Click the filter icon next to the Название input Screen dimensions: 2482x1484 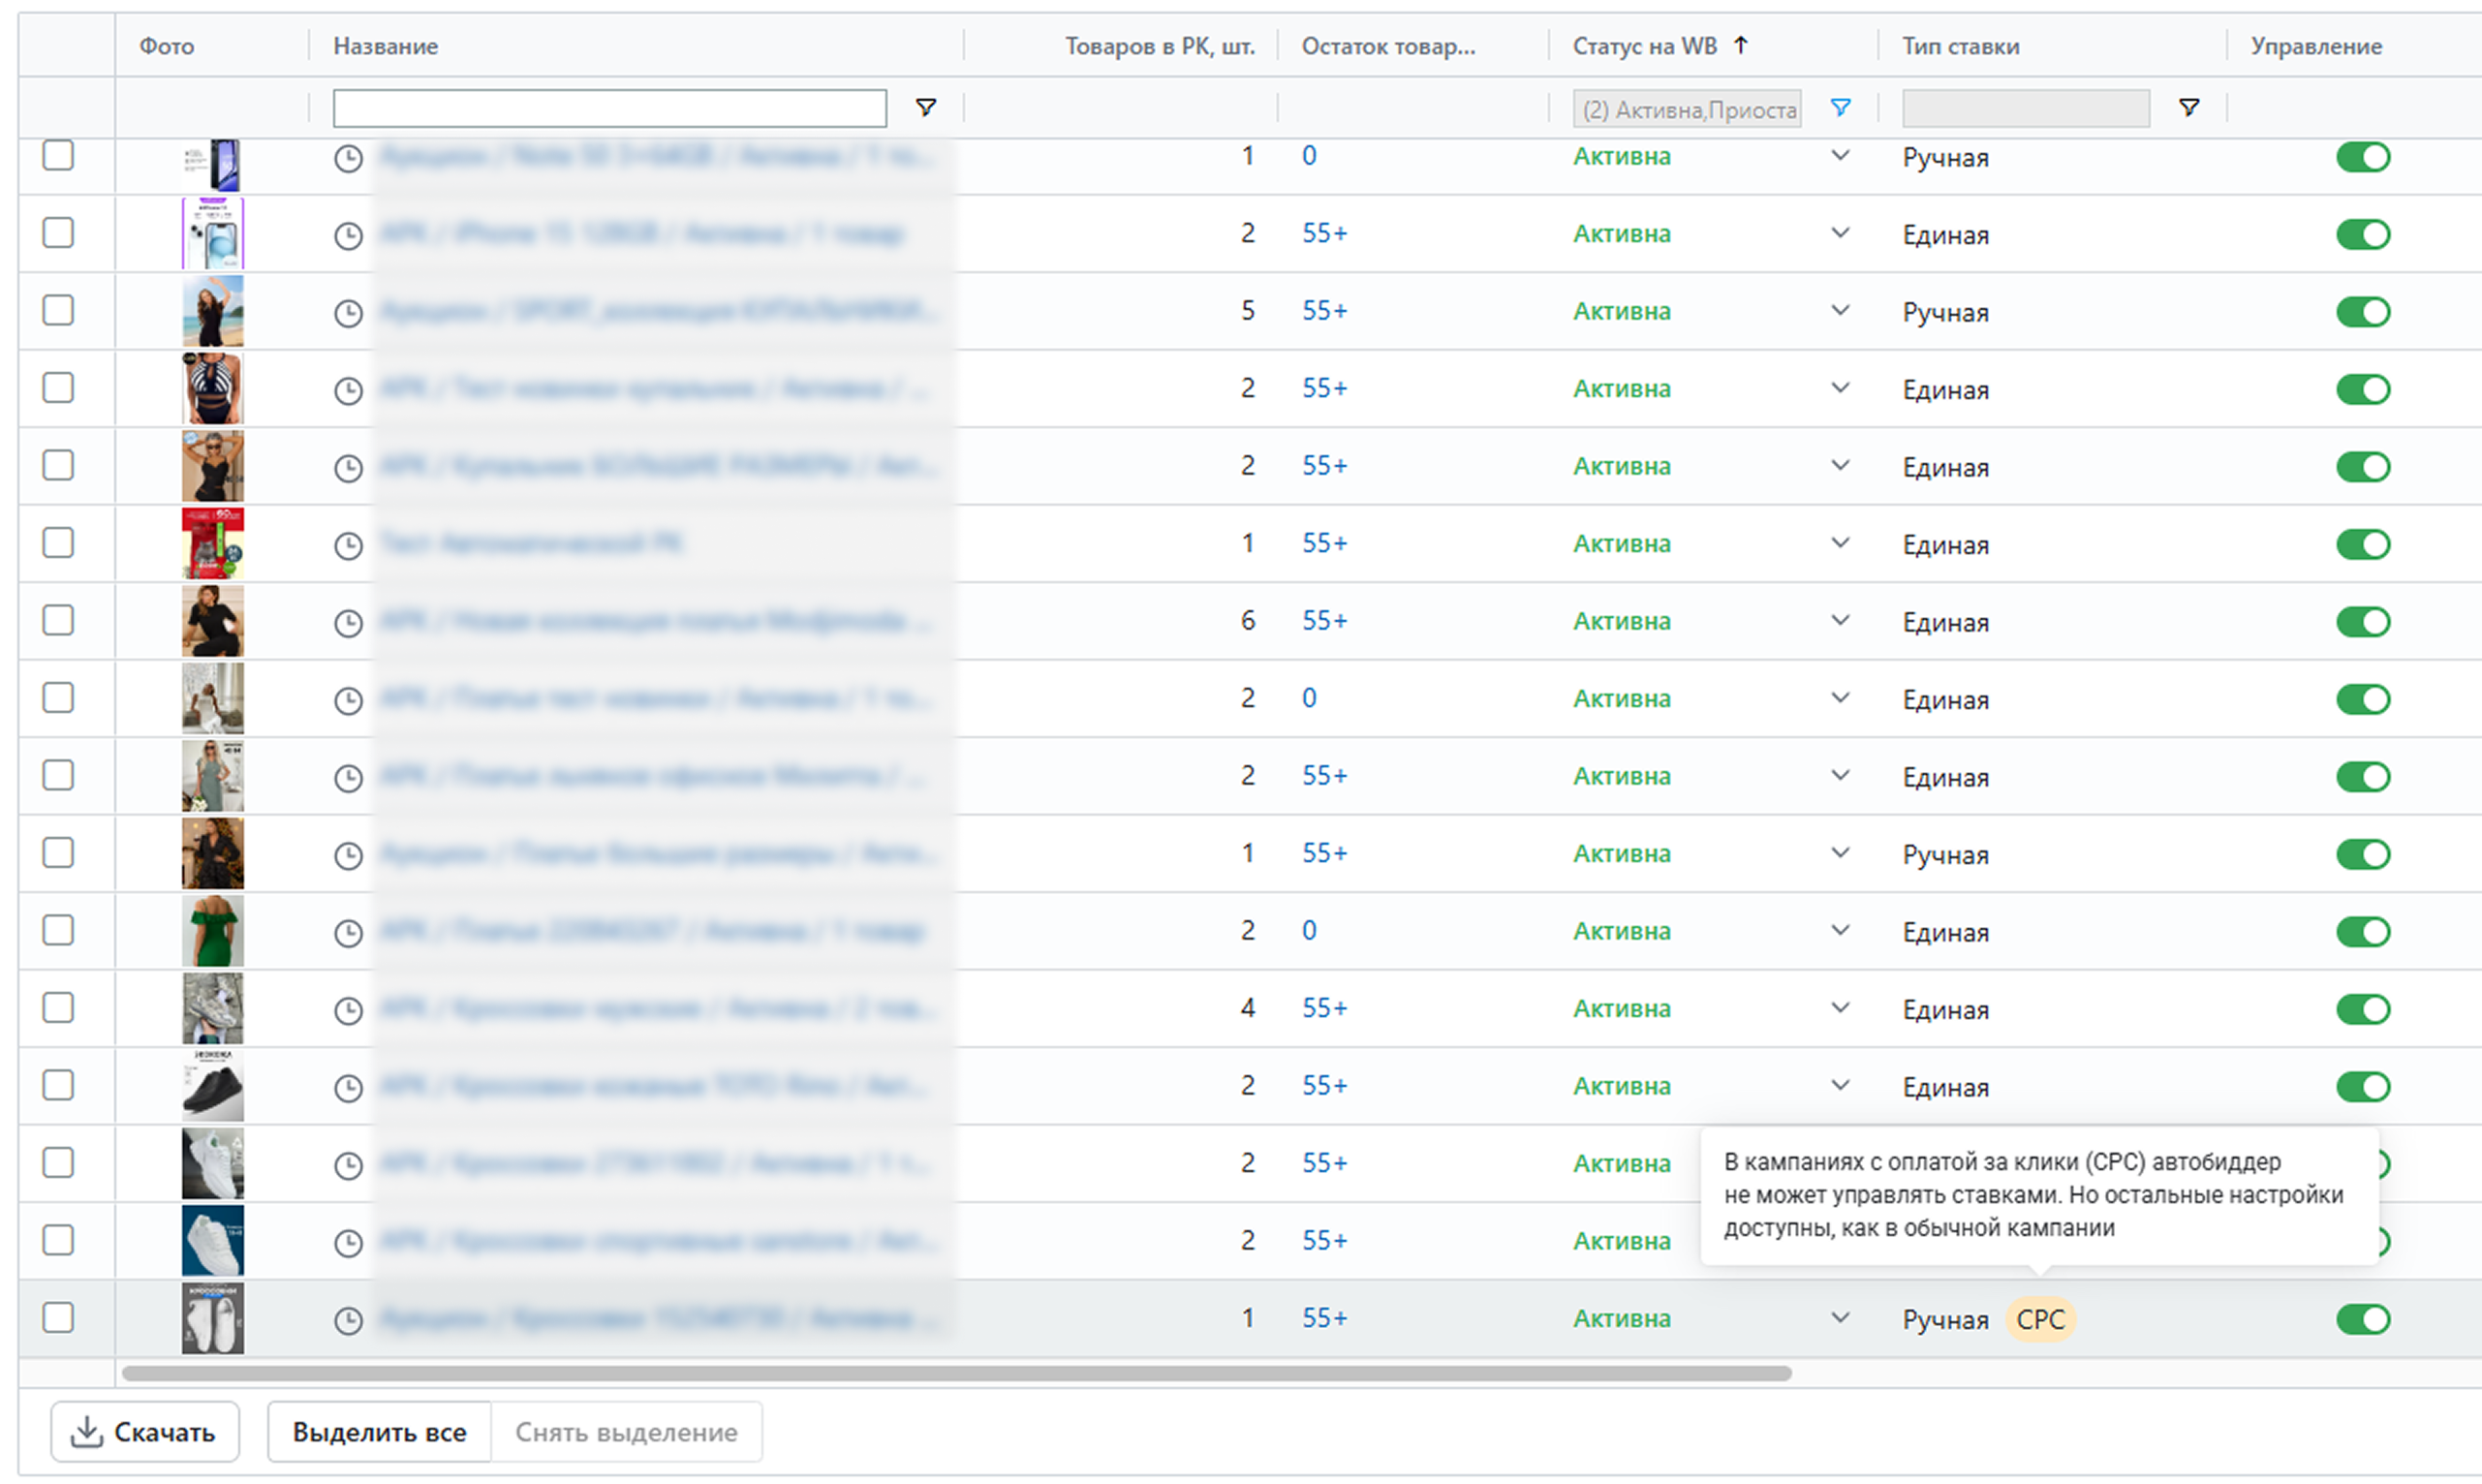click(925, 107)
